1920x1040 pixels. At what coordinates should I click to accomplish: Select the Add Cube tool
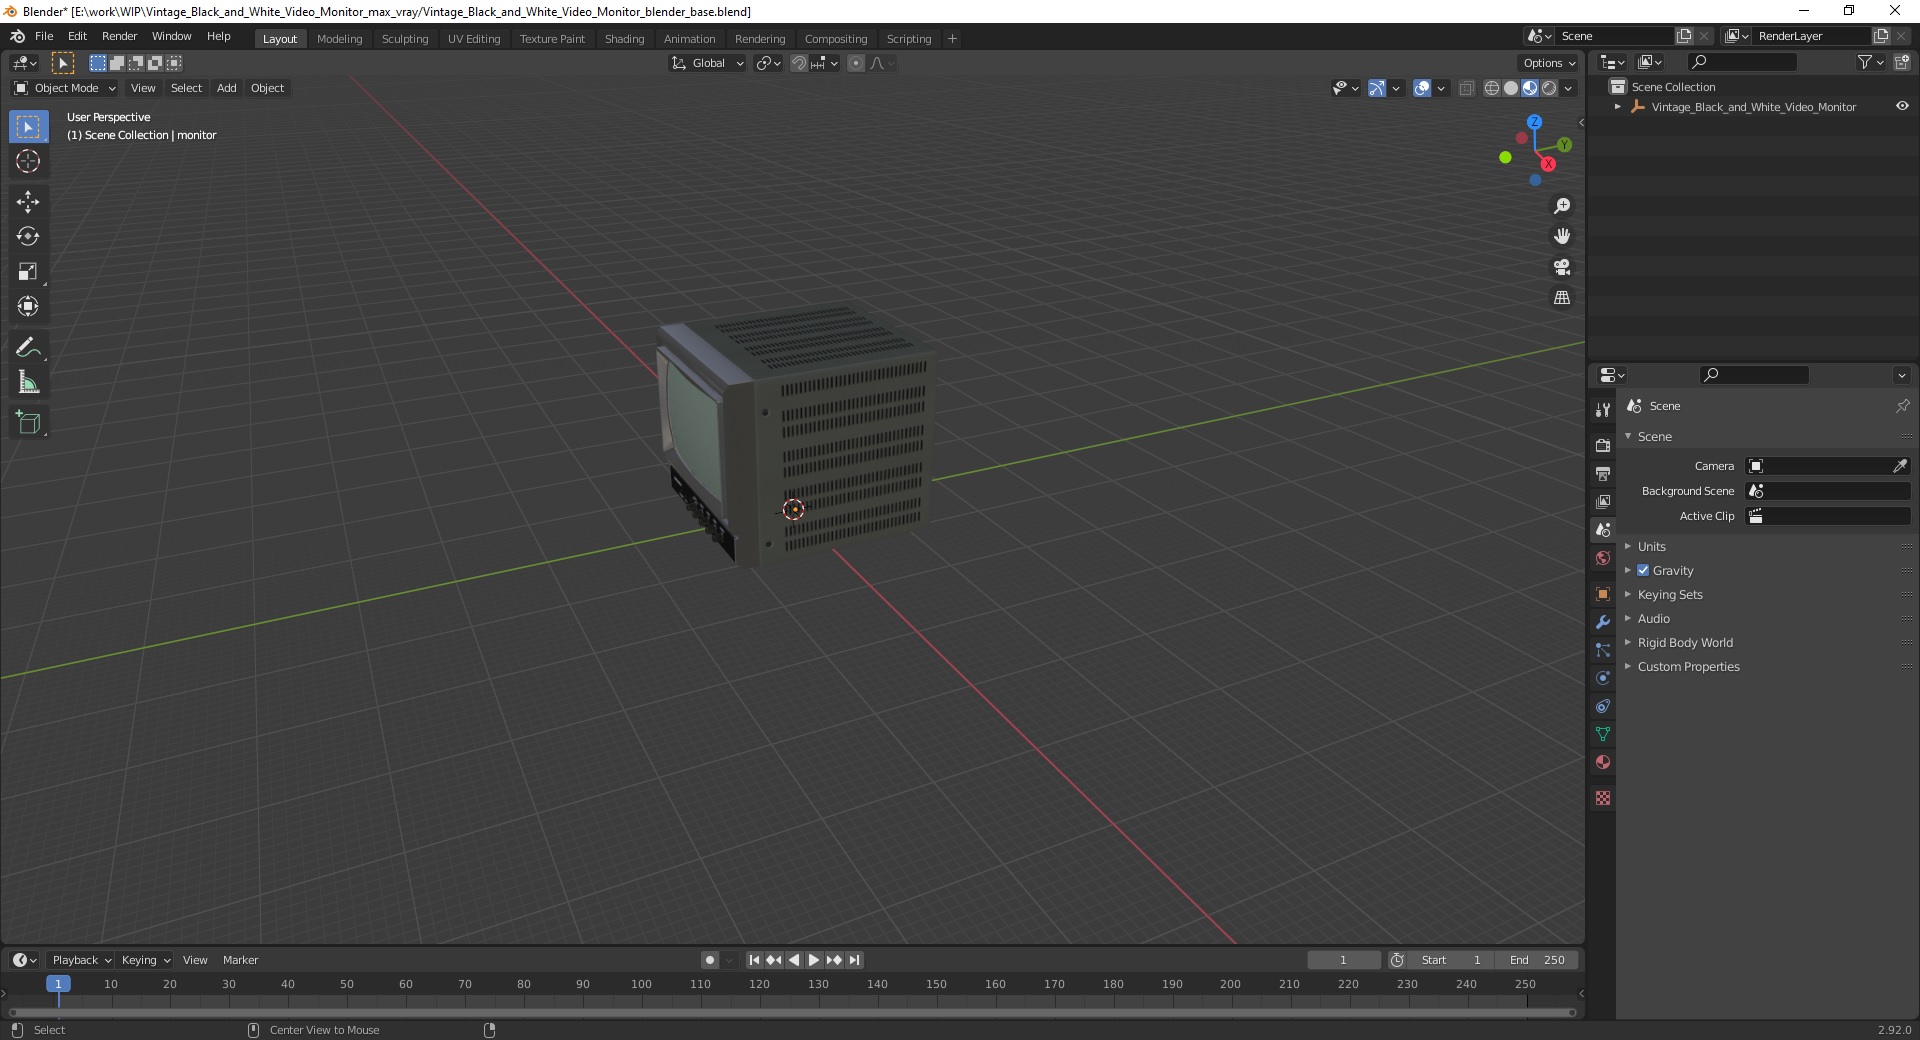pyautogui.click(x=28, y=423)
